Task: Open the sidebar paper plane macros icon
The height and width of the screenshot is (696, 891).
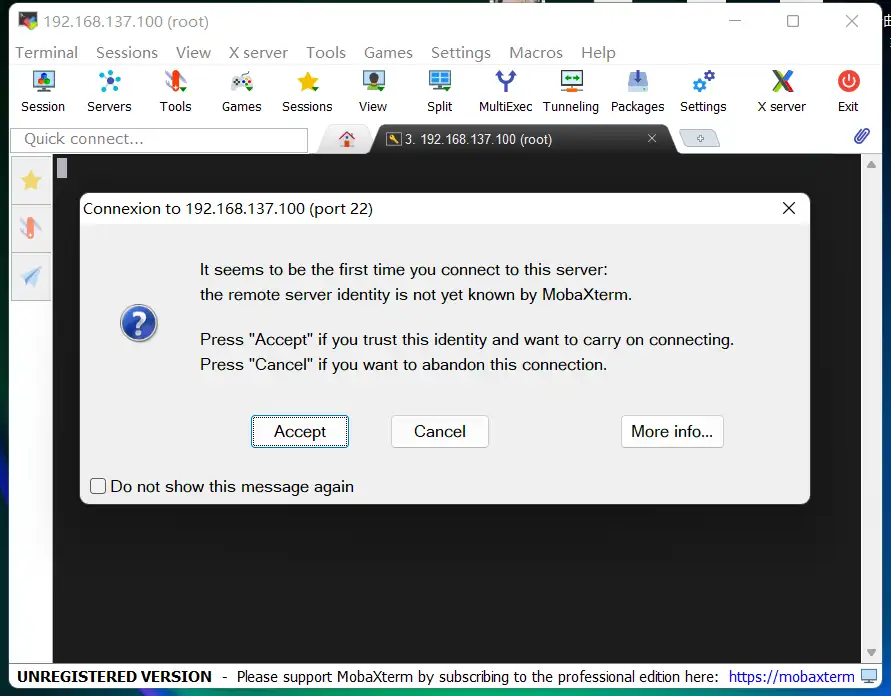Action: [x=31, y=276]
